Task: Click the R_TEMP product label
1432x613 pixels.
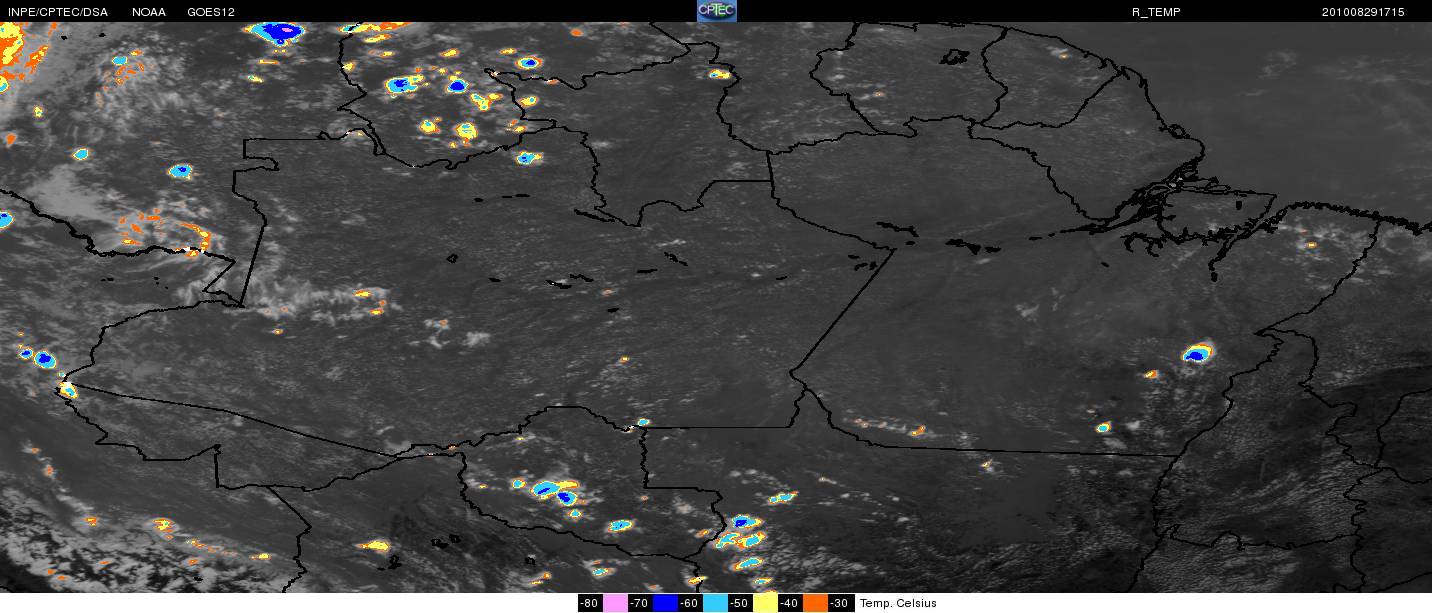Action: click(1156, 12)
